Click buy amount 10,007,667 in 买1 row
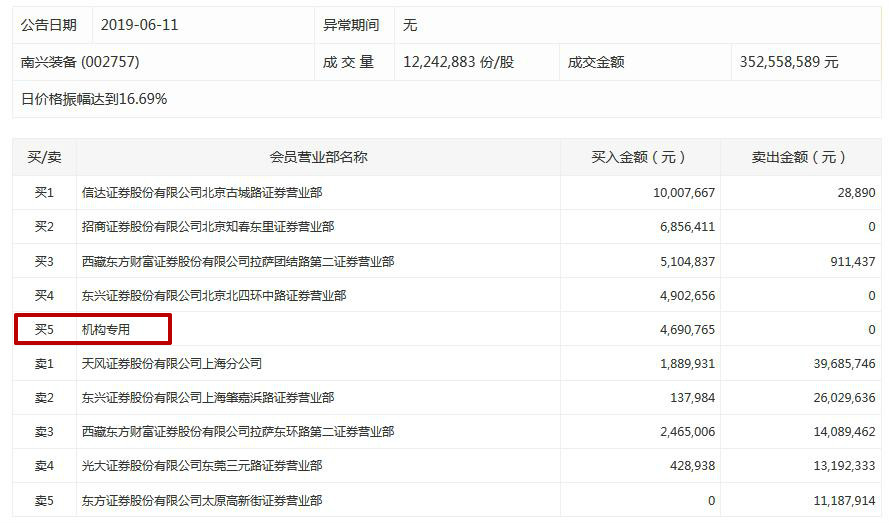889x525 pixels. tap(682, 193)
